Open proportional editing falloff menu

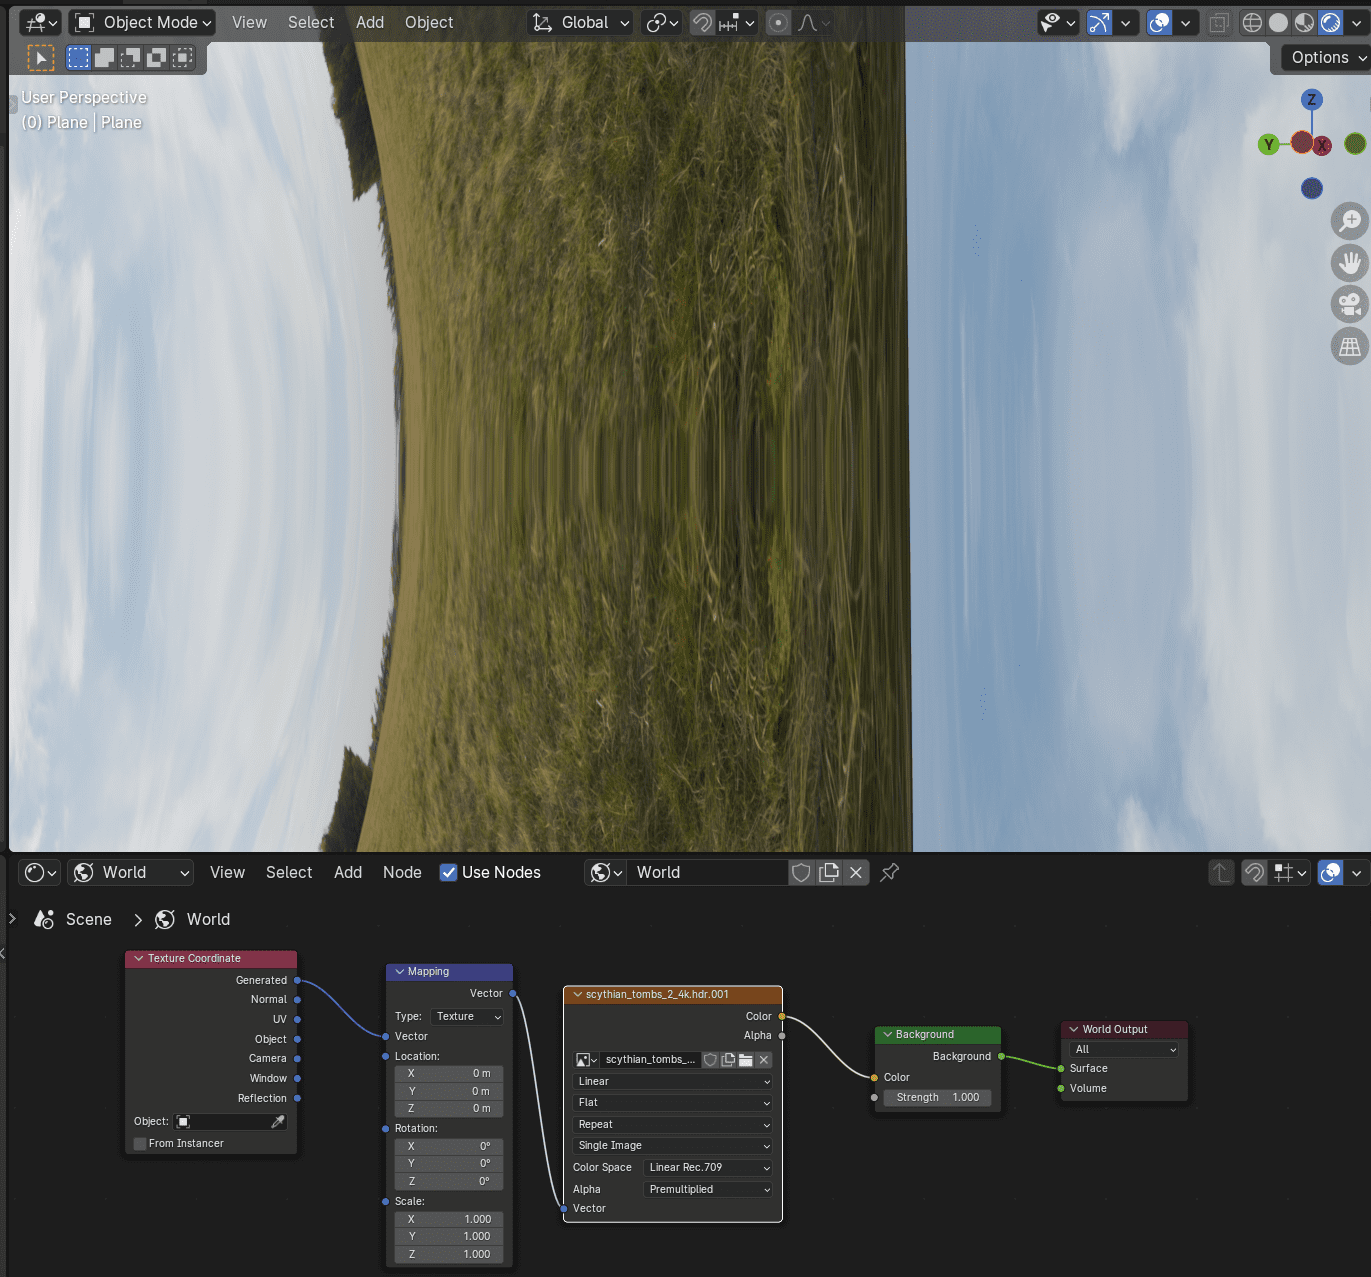(814, 22)
